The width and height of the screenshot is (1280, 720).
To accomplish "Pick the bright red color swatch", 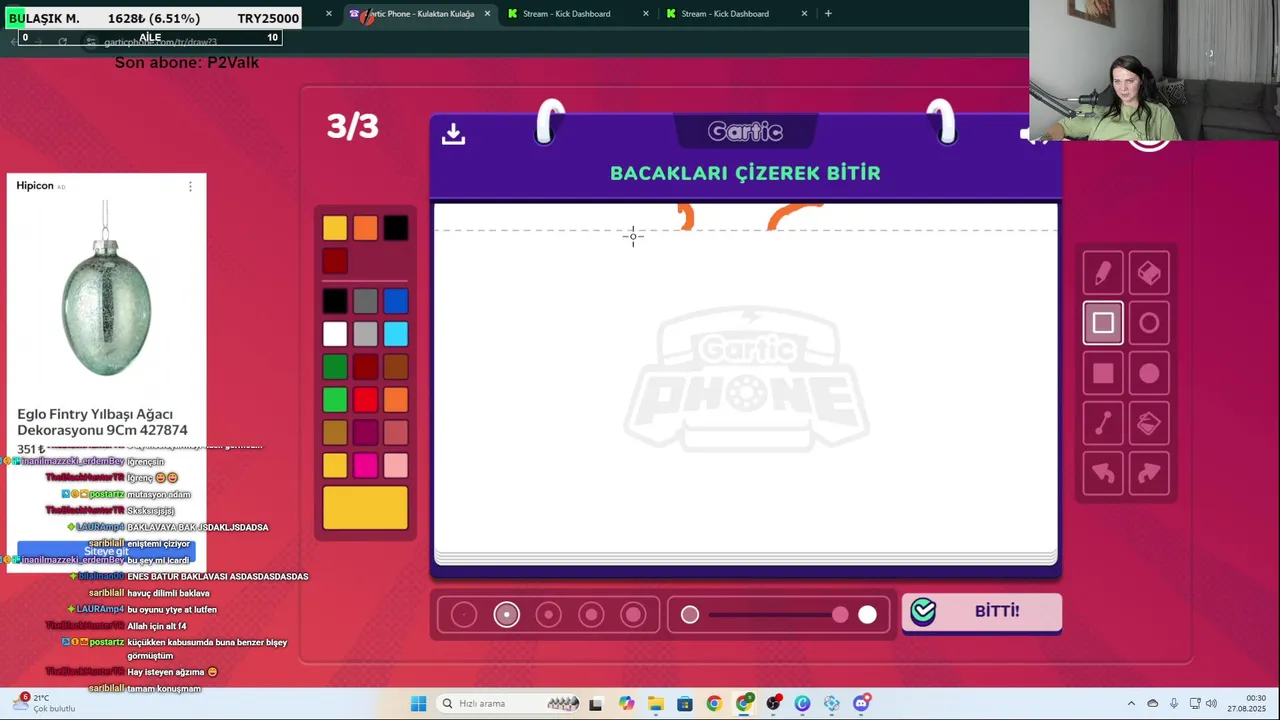I will click(x=366, y=400).
